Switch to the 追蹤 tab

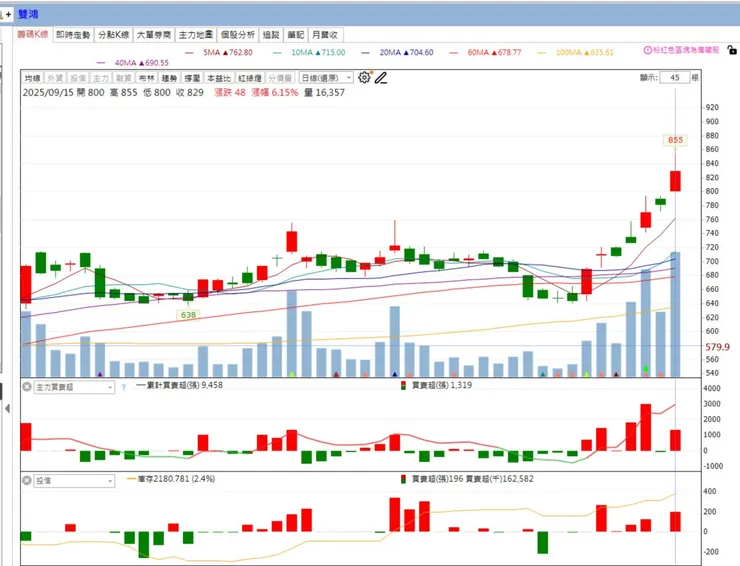[x=271, y=34]
